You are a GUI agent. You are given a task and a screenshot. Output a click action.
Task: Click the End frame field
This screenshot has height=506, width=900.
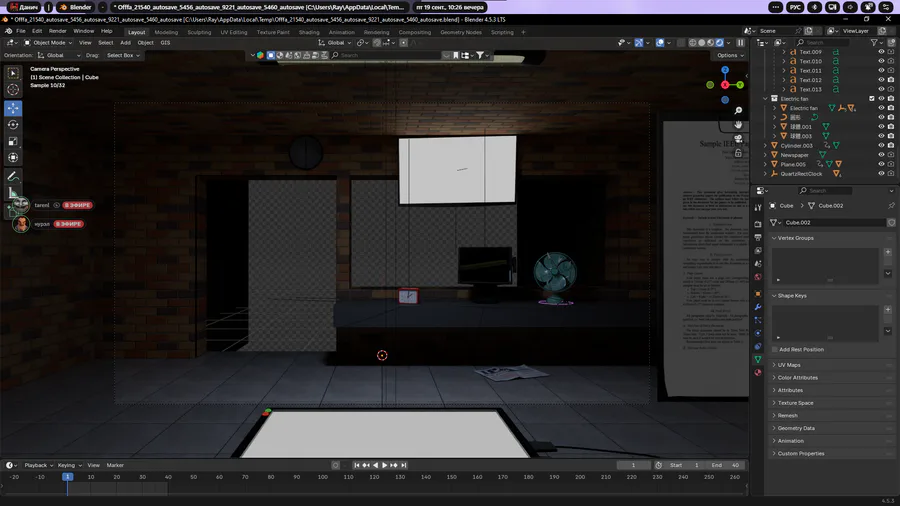click(x=726, y=465)
